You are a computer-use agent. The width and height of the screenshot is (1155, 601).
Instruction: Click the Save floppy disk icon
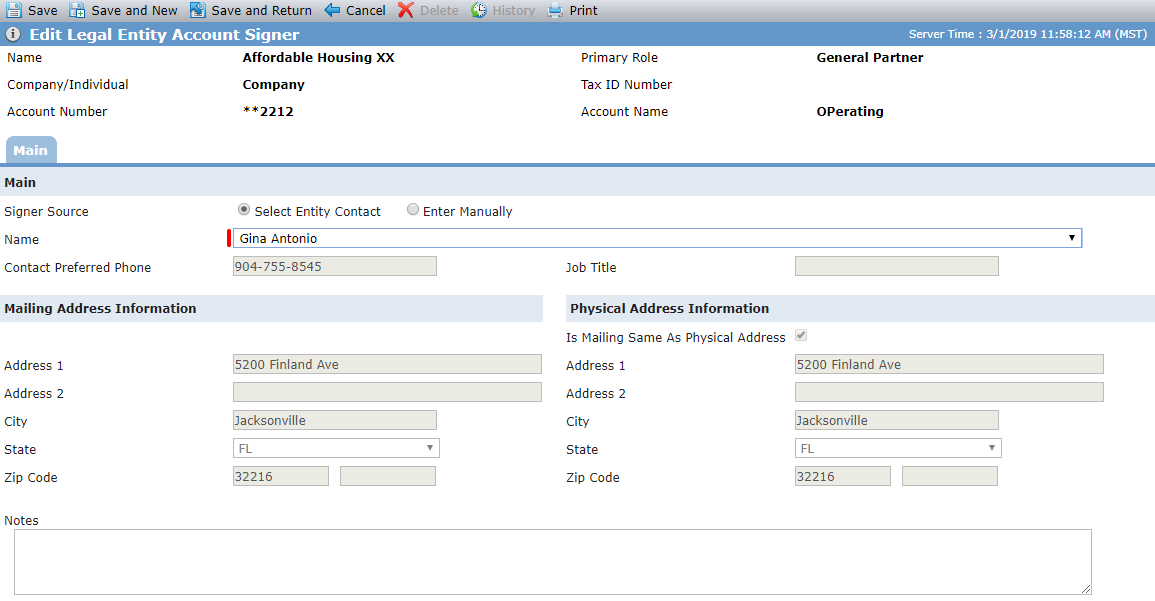(x=14, y=10)
